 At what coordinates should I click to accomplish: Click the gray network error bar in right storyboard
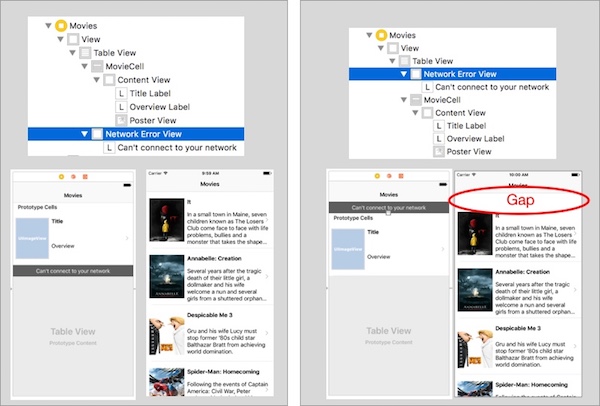click(389, 207)
